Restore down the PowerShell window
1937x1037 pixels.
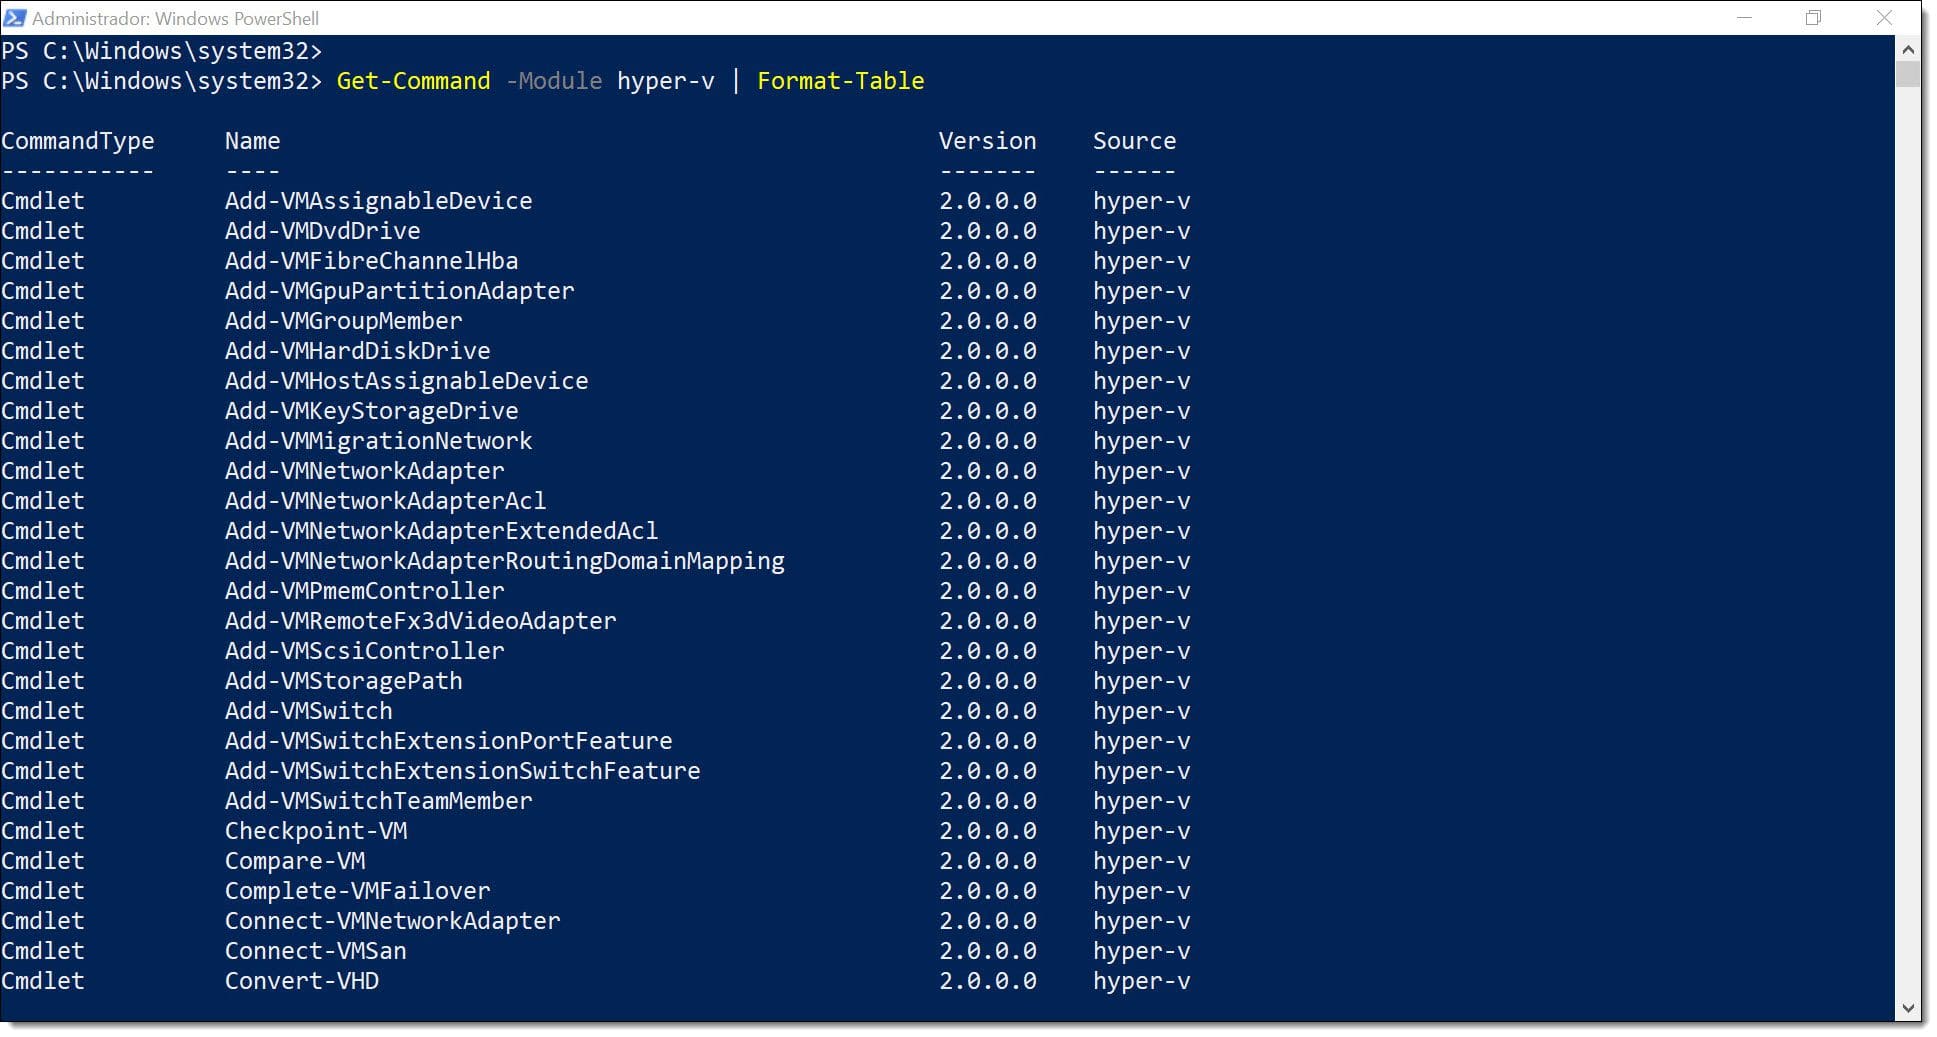click(1813, 18)
